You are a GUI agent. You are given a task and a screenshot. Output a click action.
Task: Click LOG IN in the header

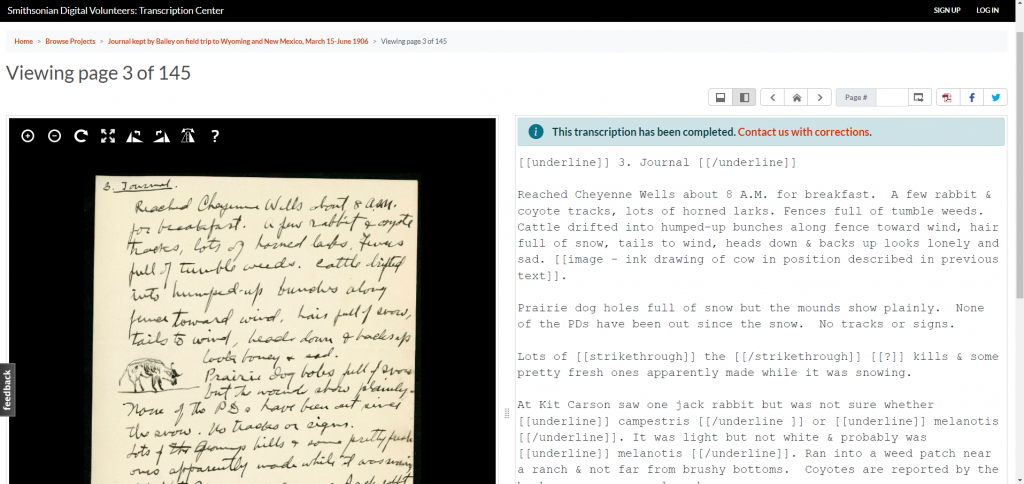tap(987, 10)
